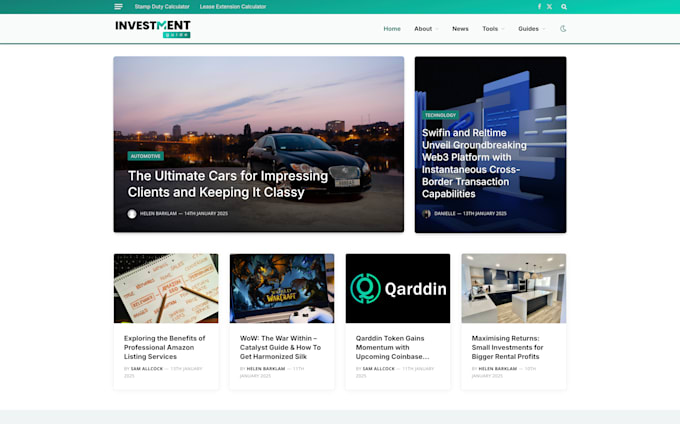680x424 pixels.
Task: Open the Lease Extension Calculator link
Action: 233,7
